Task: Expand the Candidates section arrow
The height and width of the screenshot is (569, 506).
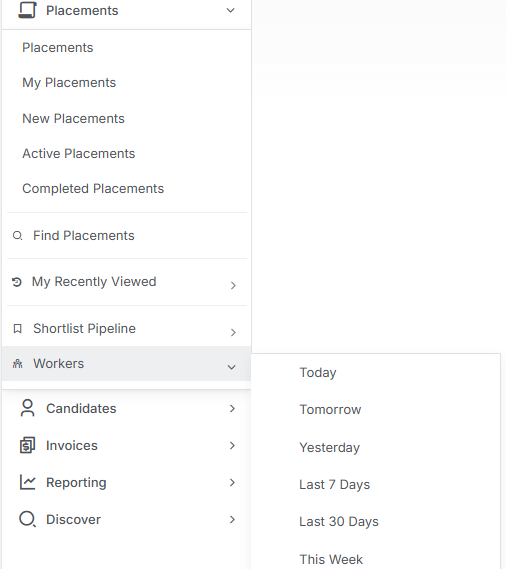Action: 232,409
